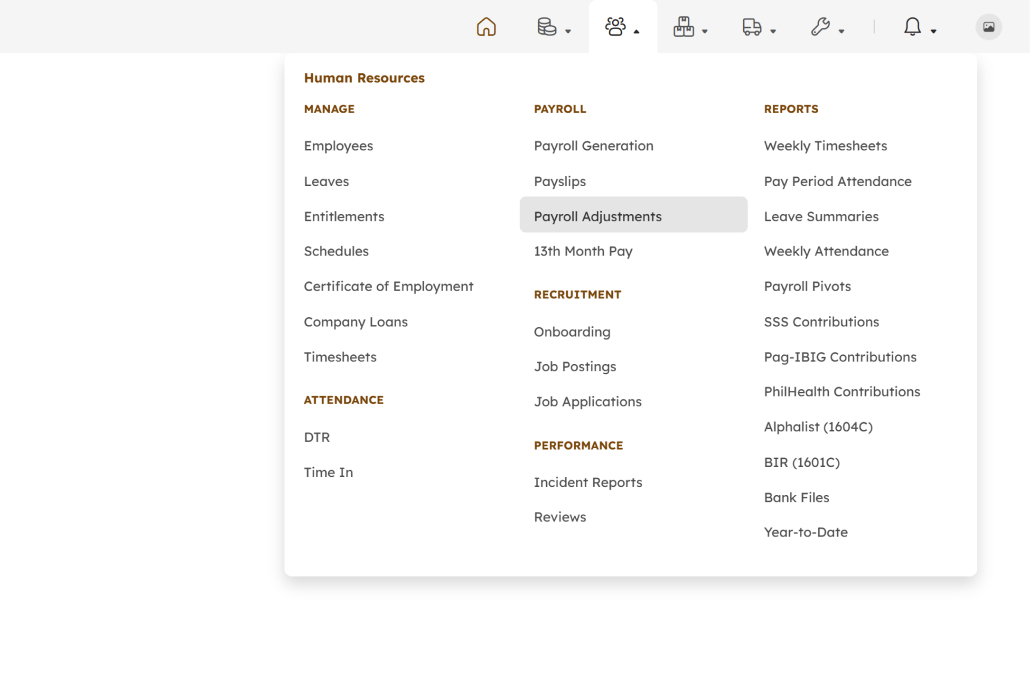Open Weekly Attendance report
This screenshot has width=1030, height=695.
click(x=826, y=251)
